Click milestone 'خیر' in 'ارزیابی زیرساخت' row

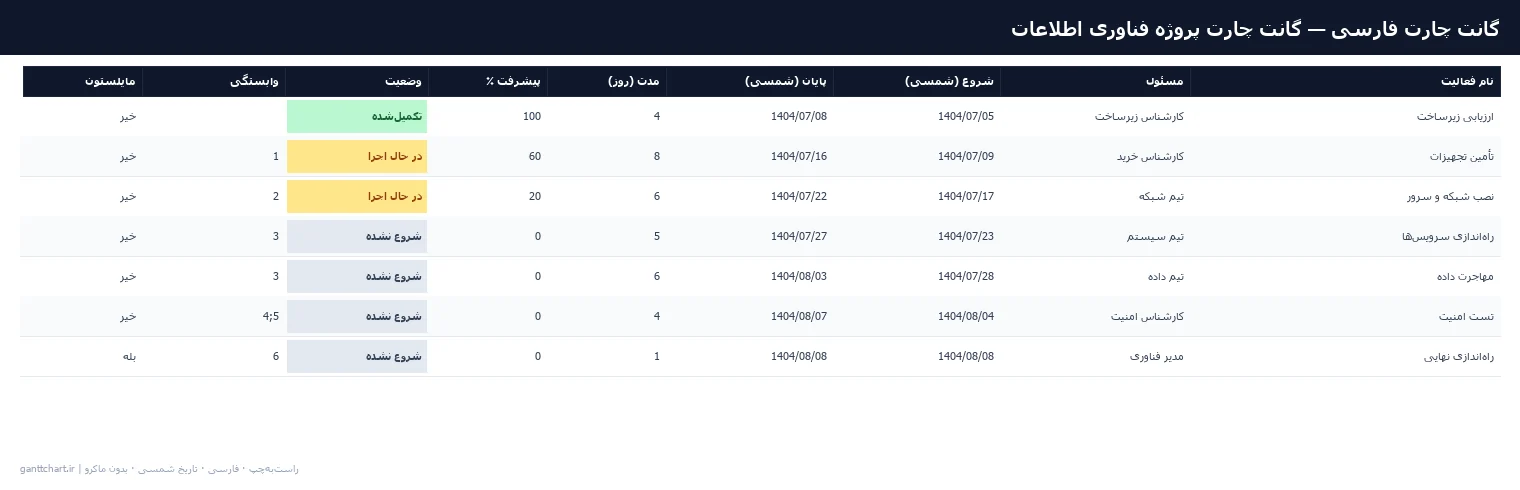tap(128, 117)
